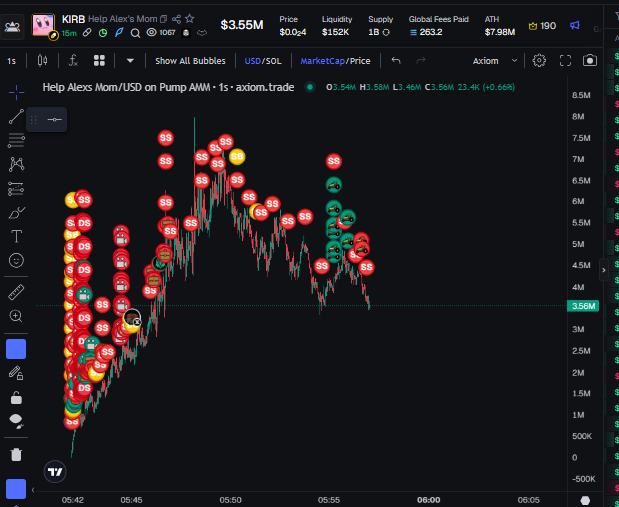This screenshot has width=619, height=507.
Task: Open the emoji icons tool
Action: (16, 261)
